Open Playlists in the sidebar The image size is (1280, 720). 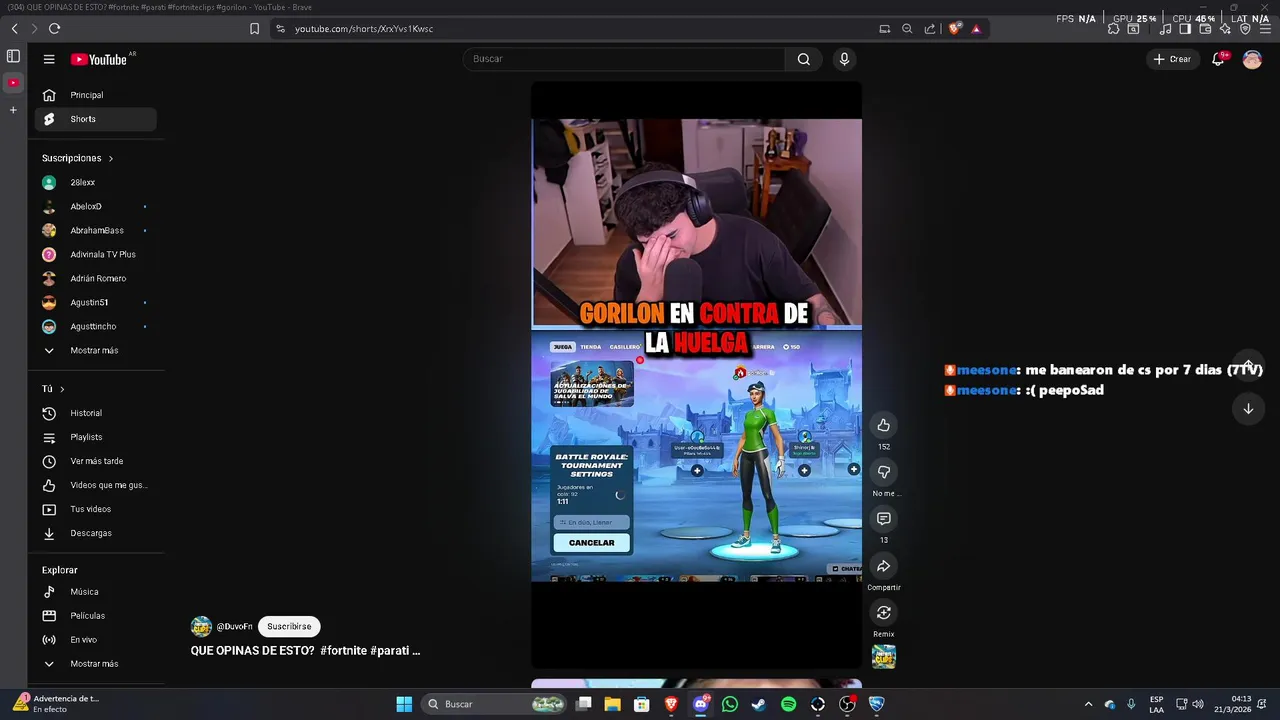(96, 437)
